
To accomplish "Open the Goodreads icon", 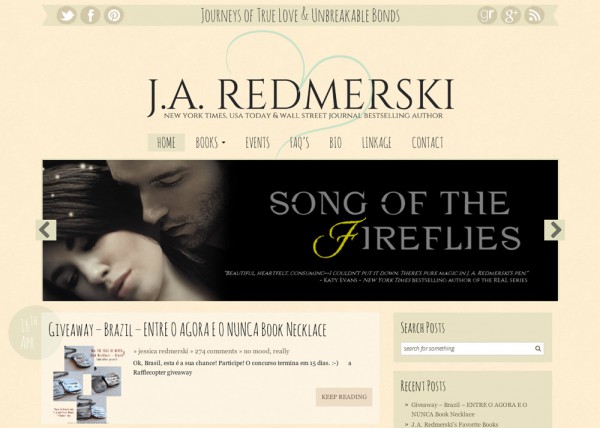I will pos(487,15).
